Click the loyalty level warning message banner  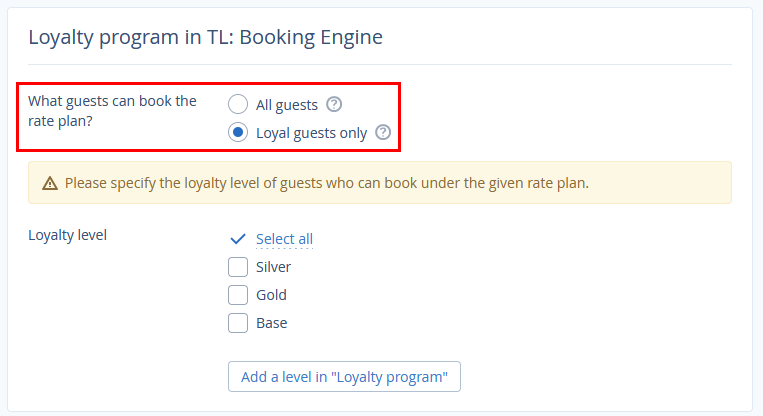click(380, 183)
